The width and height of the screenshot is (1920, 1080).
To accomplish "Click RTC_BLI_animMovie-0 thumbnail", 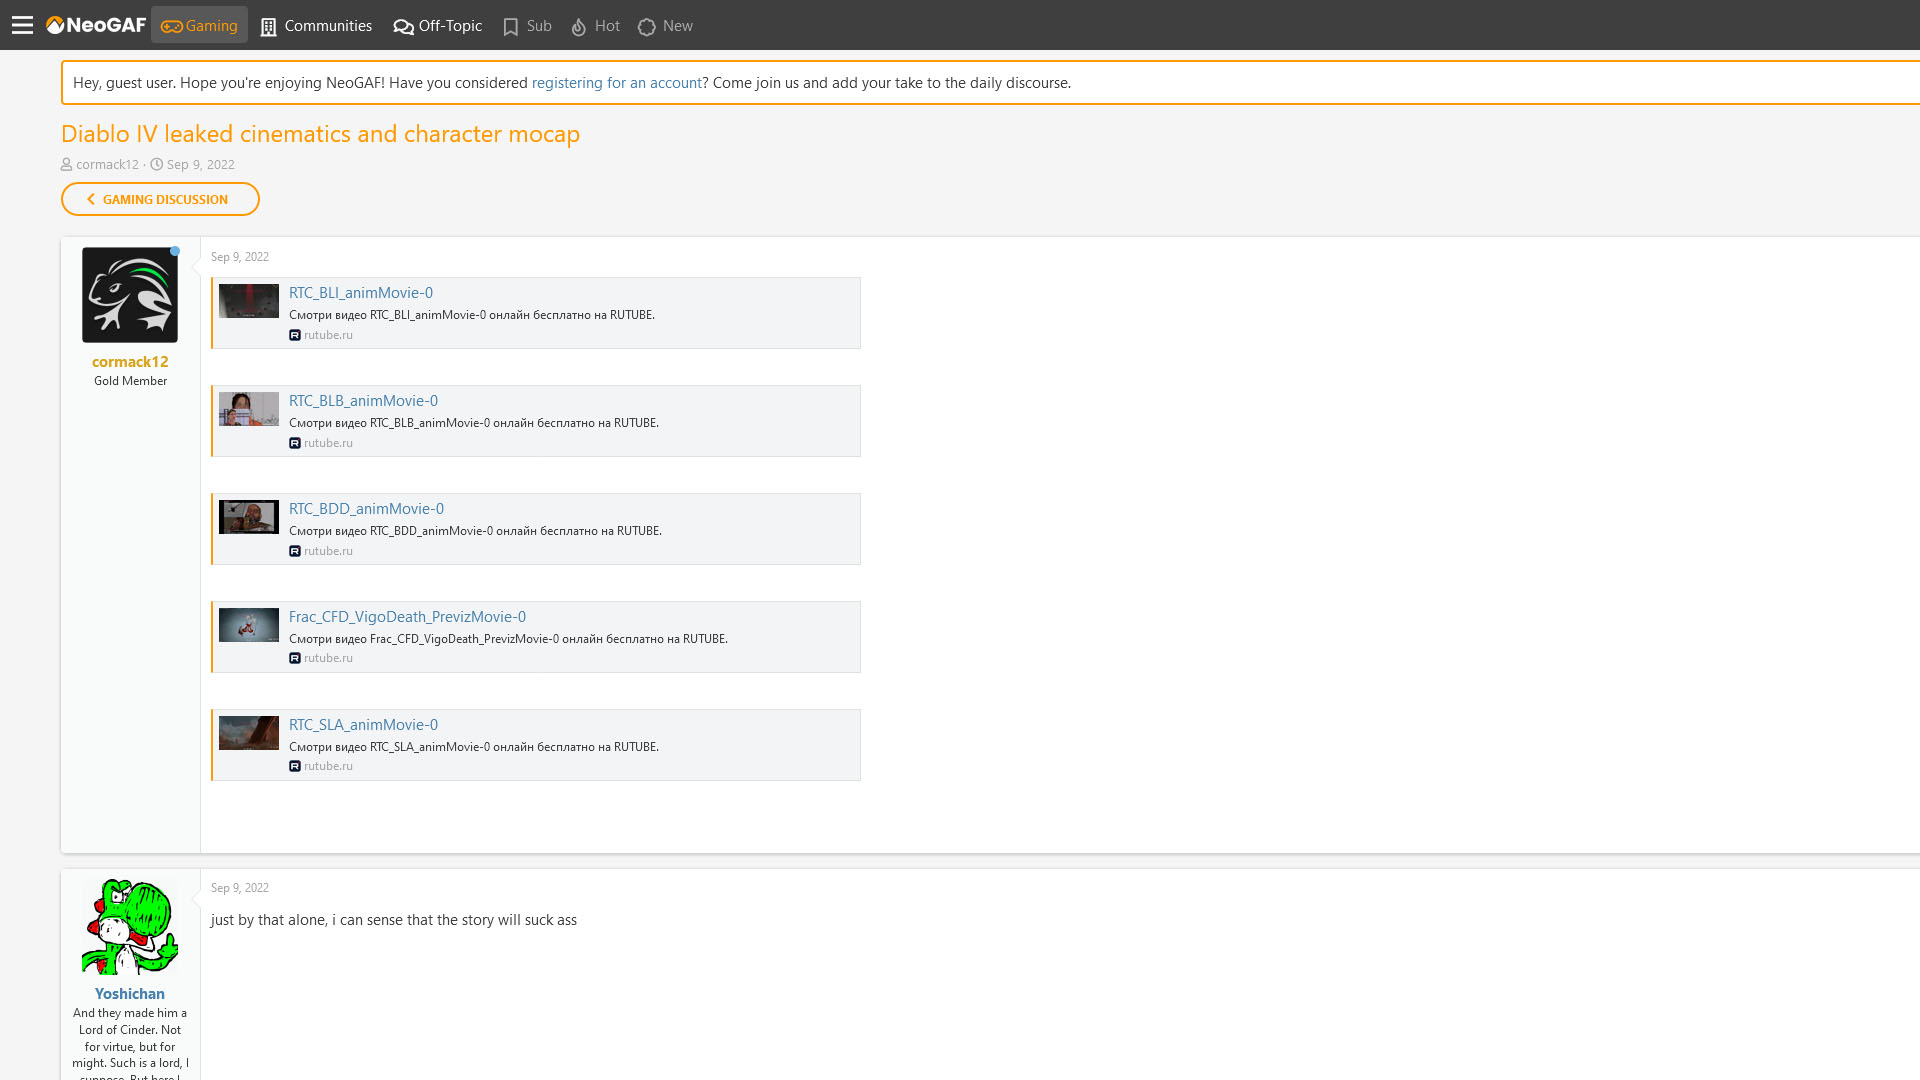I will [249, 301].
